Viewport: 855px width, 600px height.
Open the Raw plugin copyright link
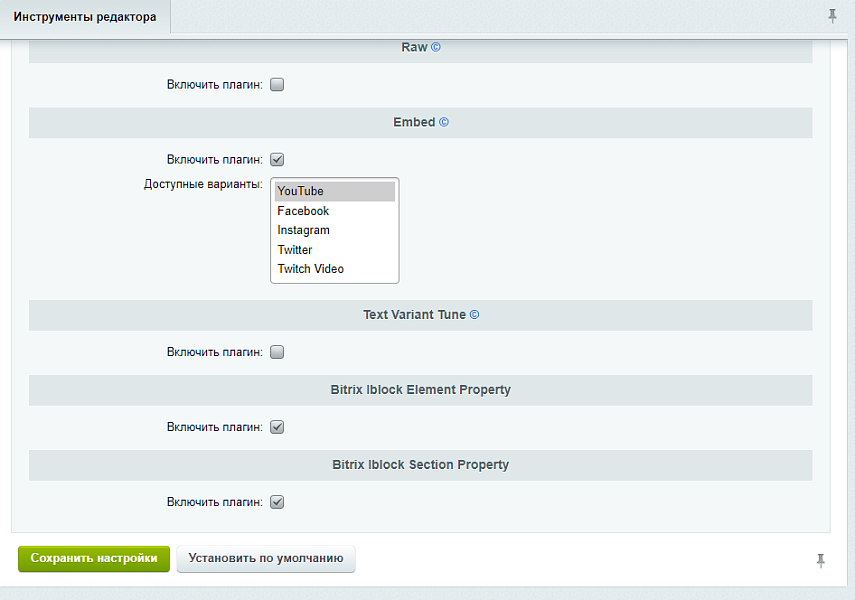click(x=436, y=47)
